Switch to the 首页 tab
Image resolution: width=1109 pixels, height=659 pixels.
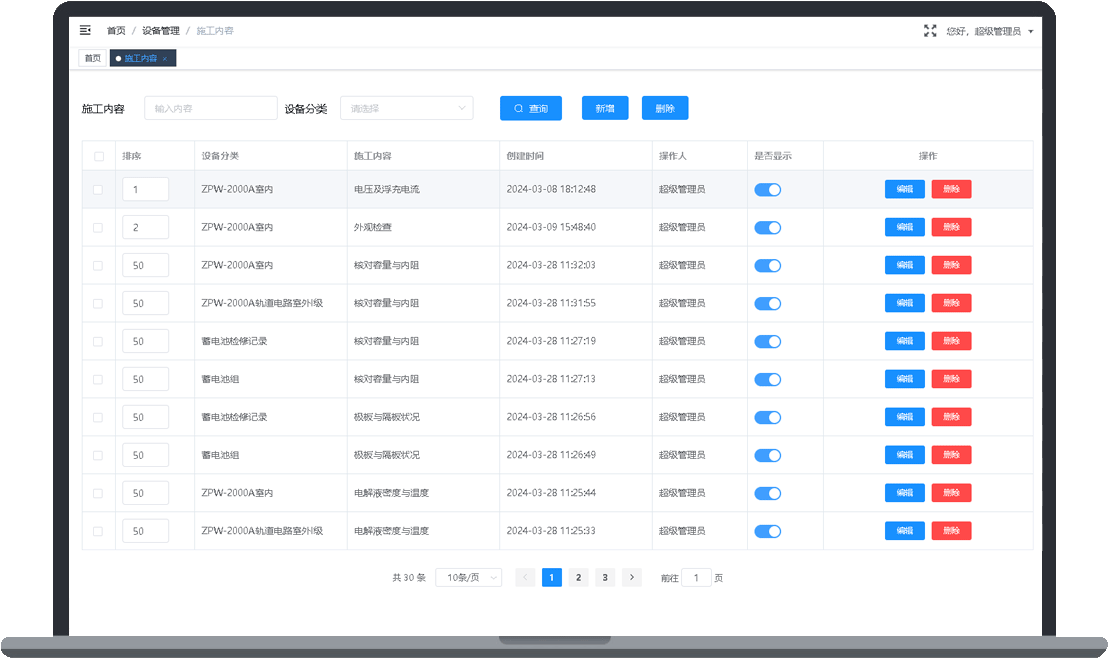tap(93, 59)
